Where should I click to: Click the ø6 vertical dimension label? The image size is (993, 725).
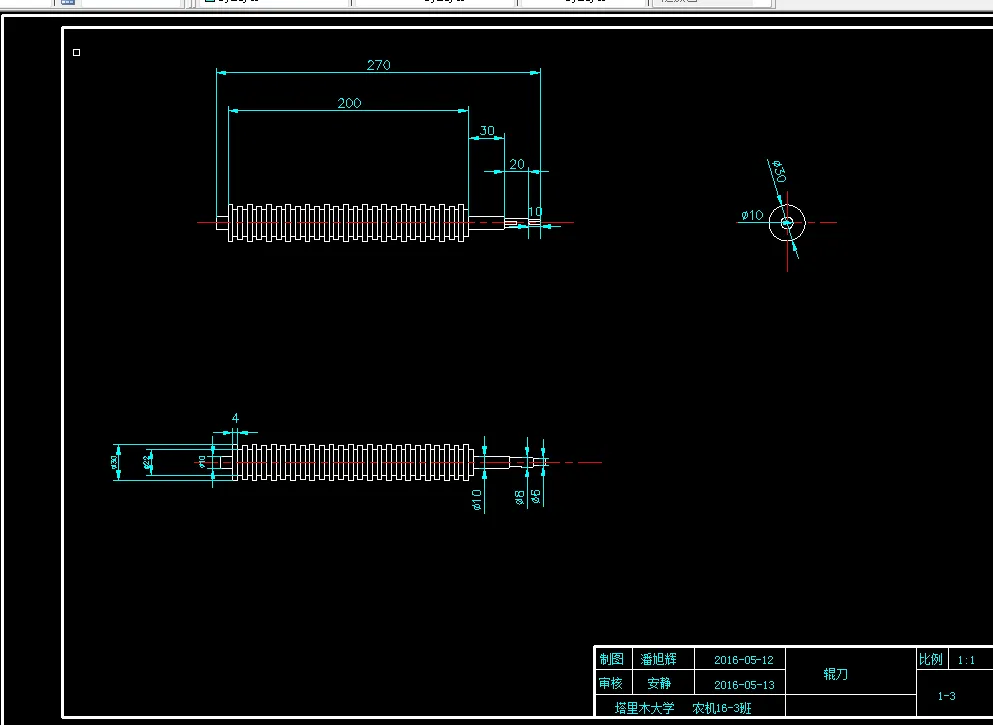click(536, 497)
